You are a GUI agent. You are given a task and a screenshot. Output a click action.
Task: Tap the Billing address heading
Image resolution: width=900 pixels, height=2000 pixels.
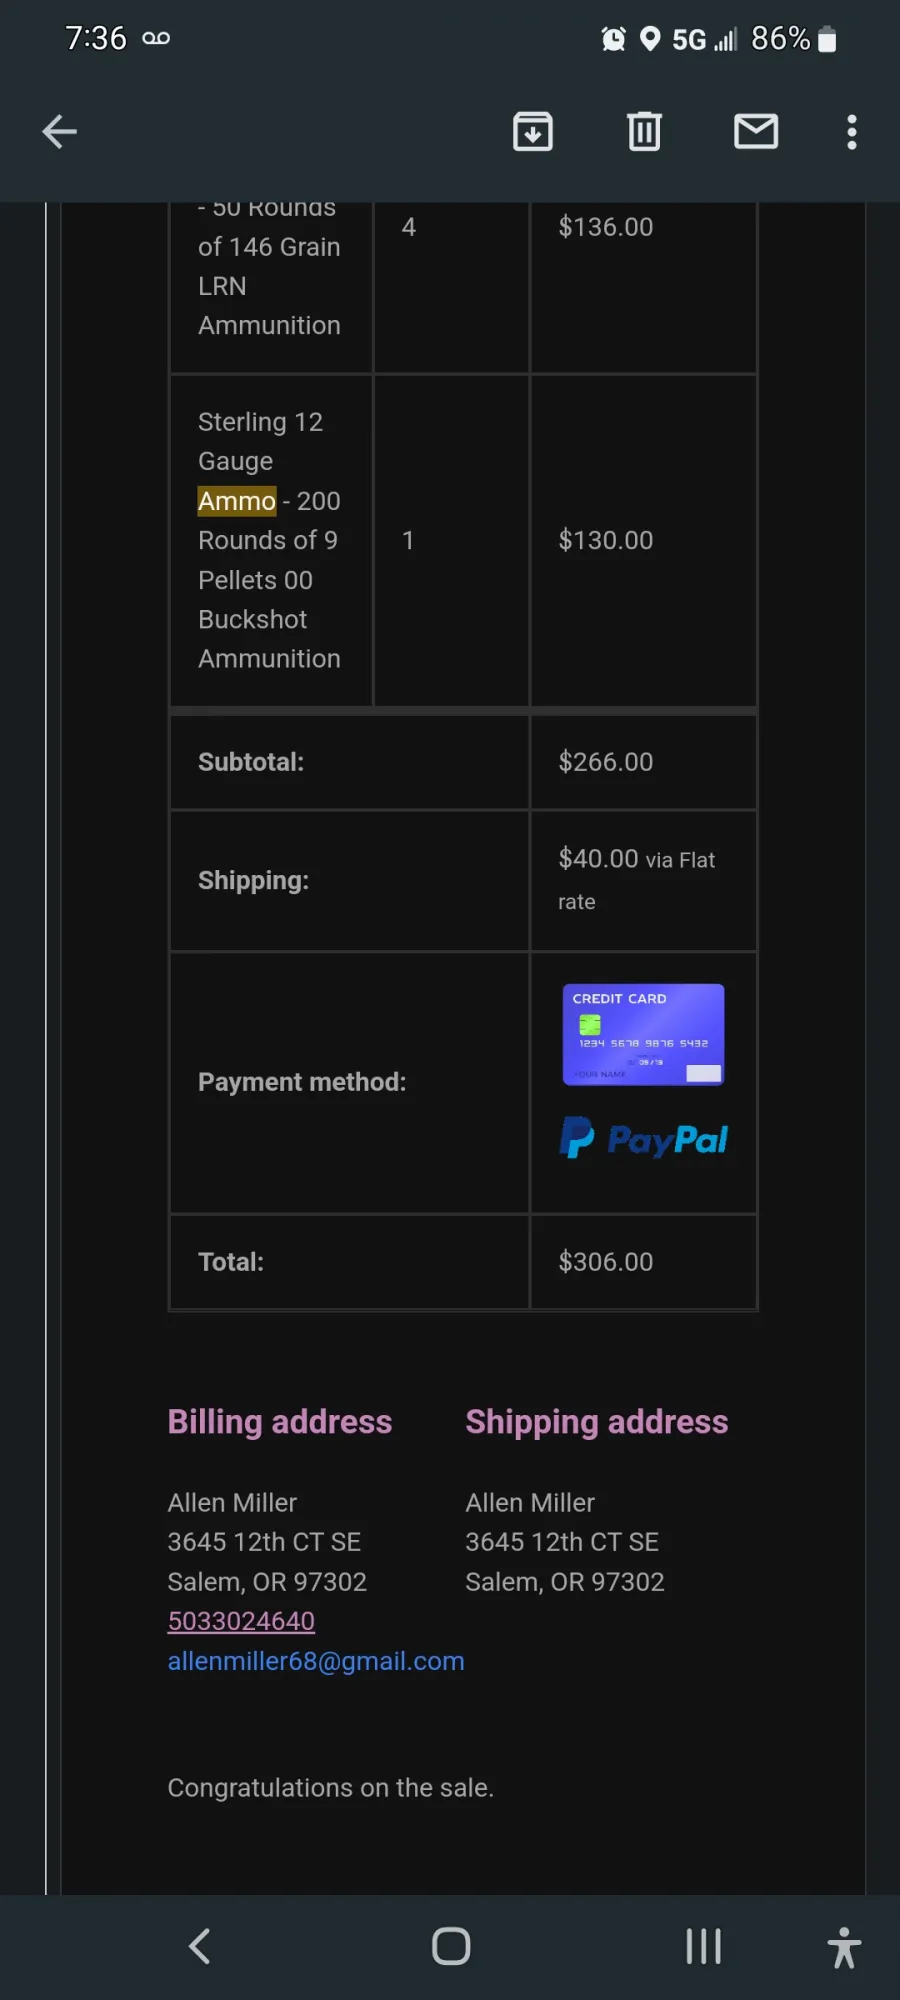pyautogui.click(x=280, y=1422)
